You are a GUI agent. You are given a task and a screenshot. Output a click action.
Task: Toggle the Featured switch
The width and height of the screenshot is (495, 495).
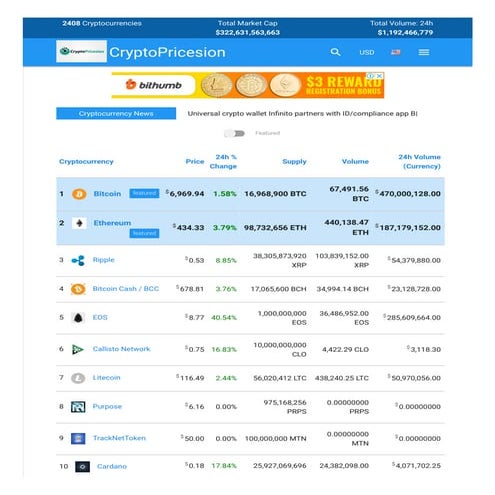pyautogui.click(x=235, y=133)
